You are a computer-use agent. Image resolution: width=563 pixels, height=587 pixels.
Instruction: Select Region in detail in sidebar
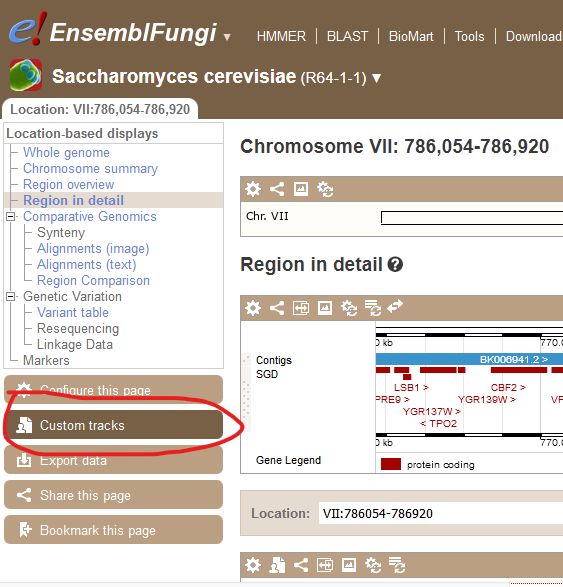[x=73, y=200]
